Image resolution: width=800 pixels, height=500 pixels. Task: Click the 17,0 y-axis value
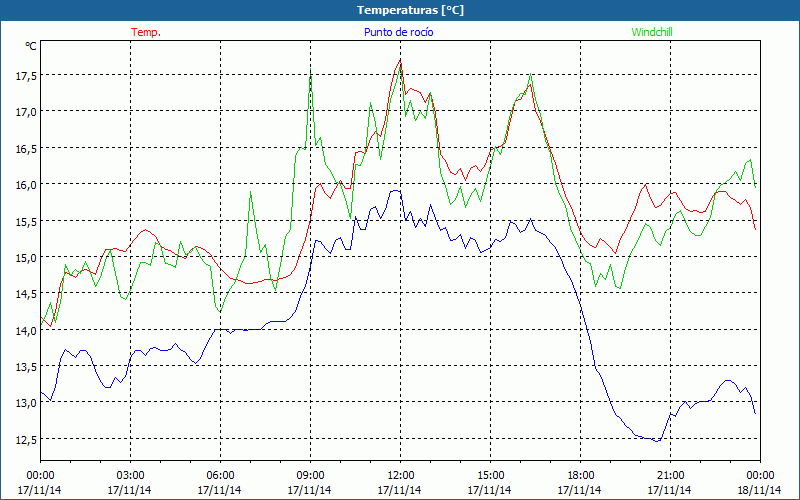pos(26,112)
